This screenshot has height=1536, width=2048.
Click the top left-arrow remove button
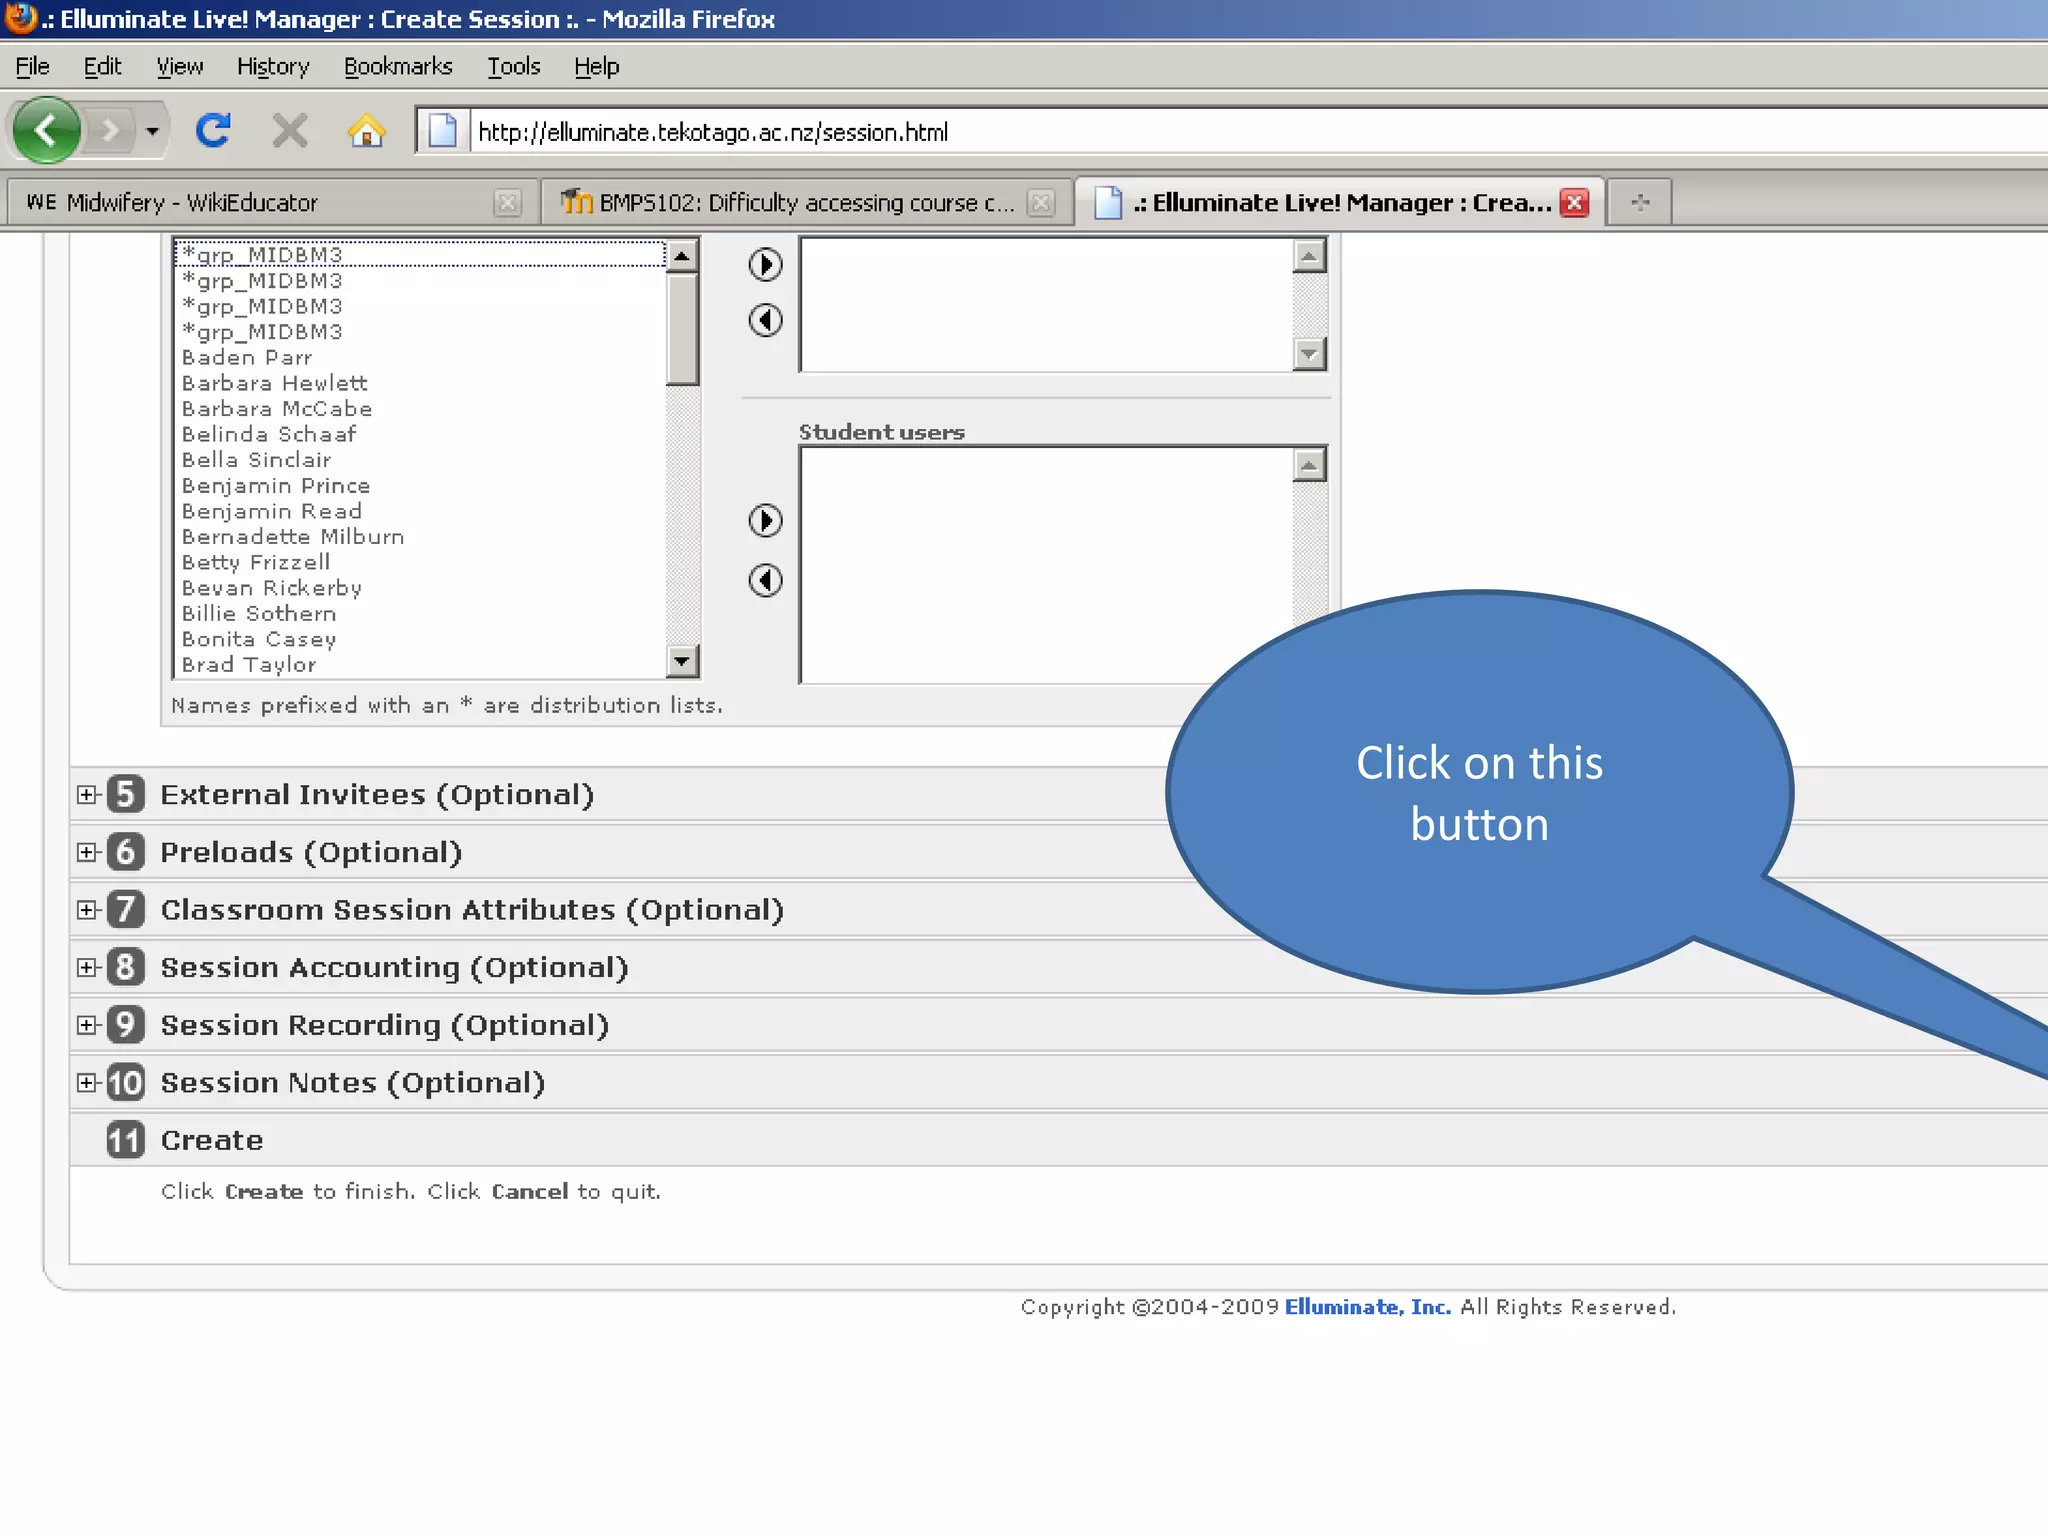click(766, 320)
